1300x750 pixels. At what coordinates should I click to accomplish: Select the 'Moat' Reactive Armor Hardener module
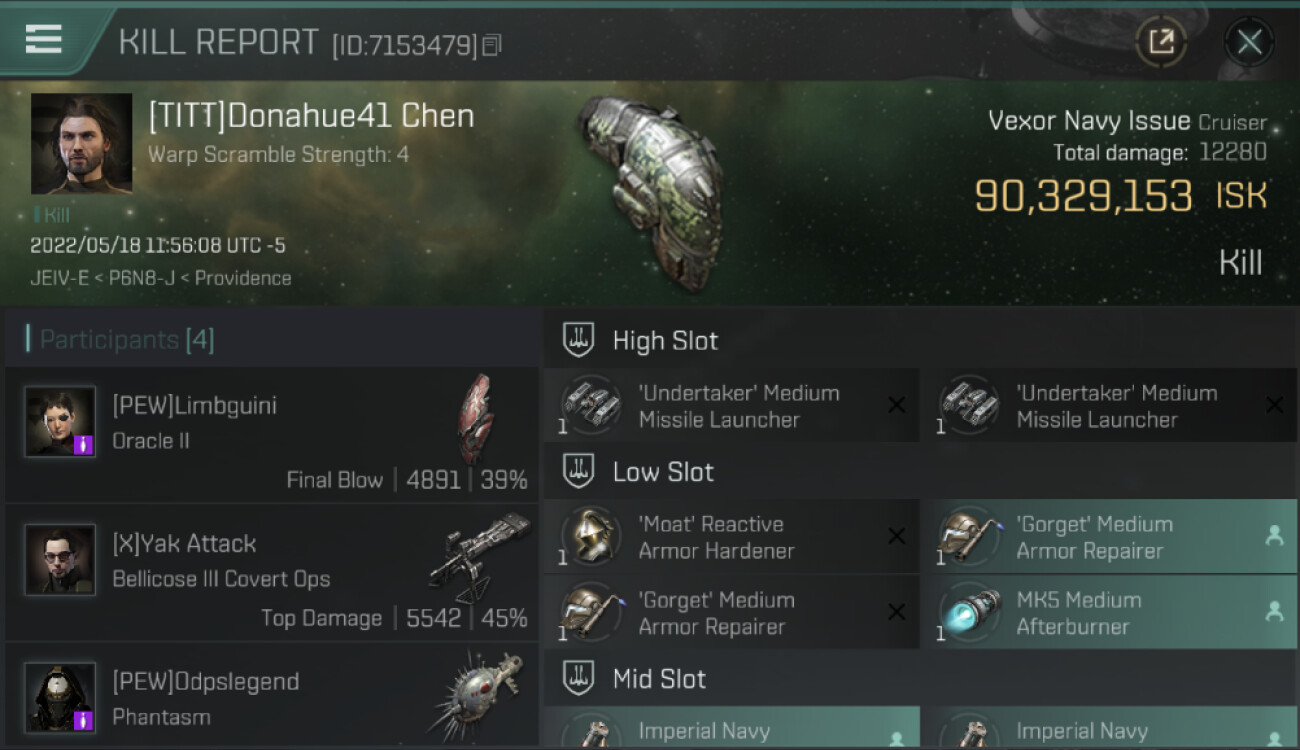pyautogui.click(x=731, y=537)
